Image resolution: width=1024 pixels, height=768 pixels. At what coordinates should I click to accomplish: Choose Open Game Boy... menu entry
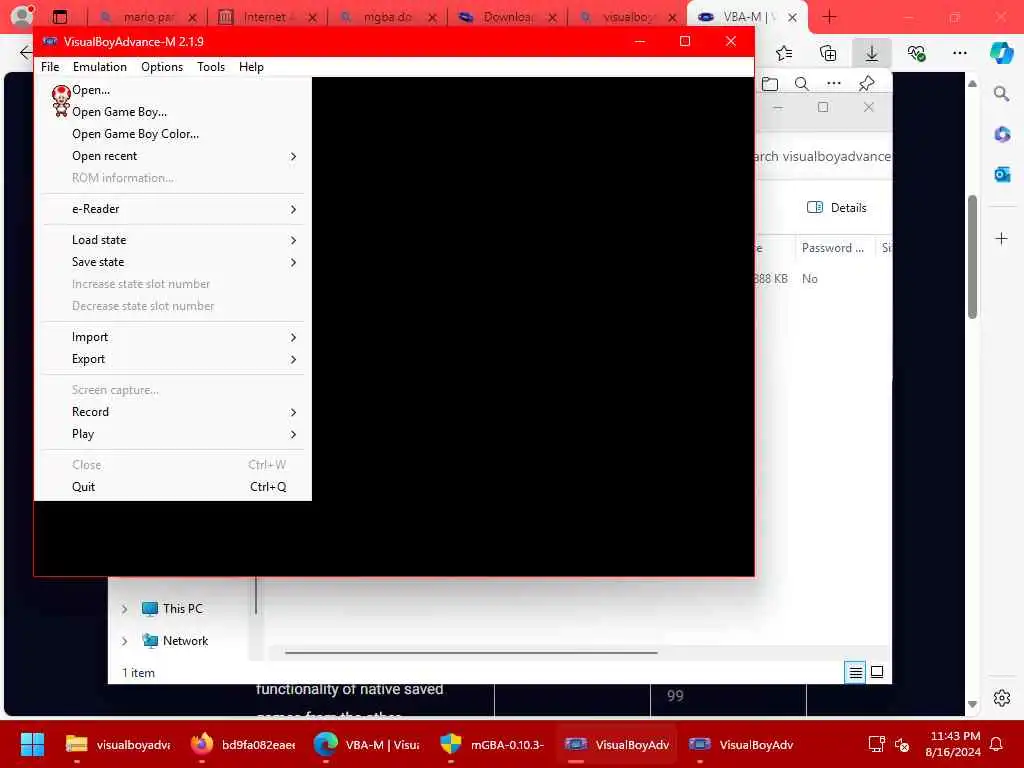(x=172, y=112)
